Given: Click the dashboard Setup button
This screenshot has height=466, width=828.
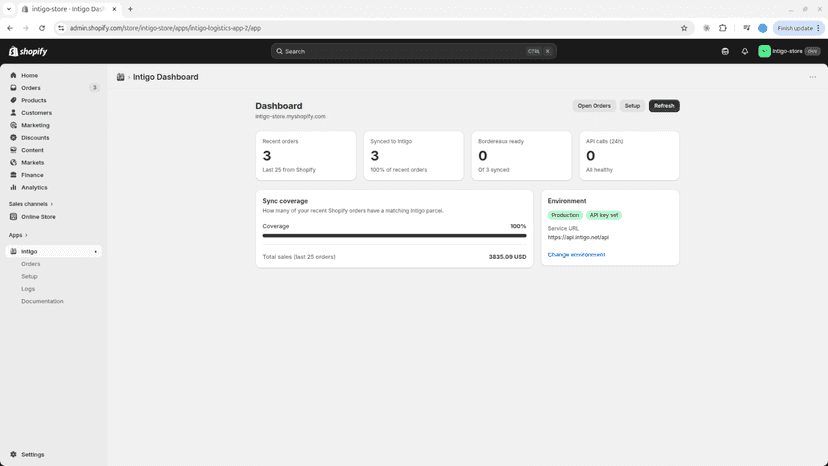Looking at the screenshot, I should [x=632, y=106].
